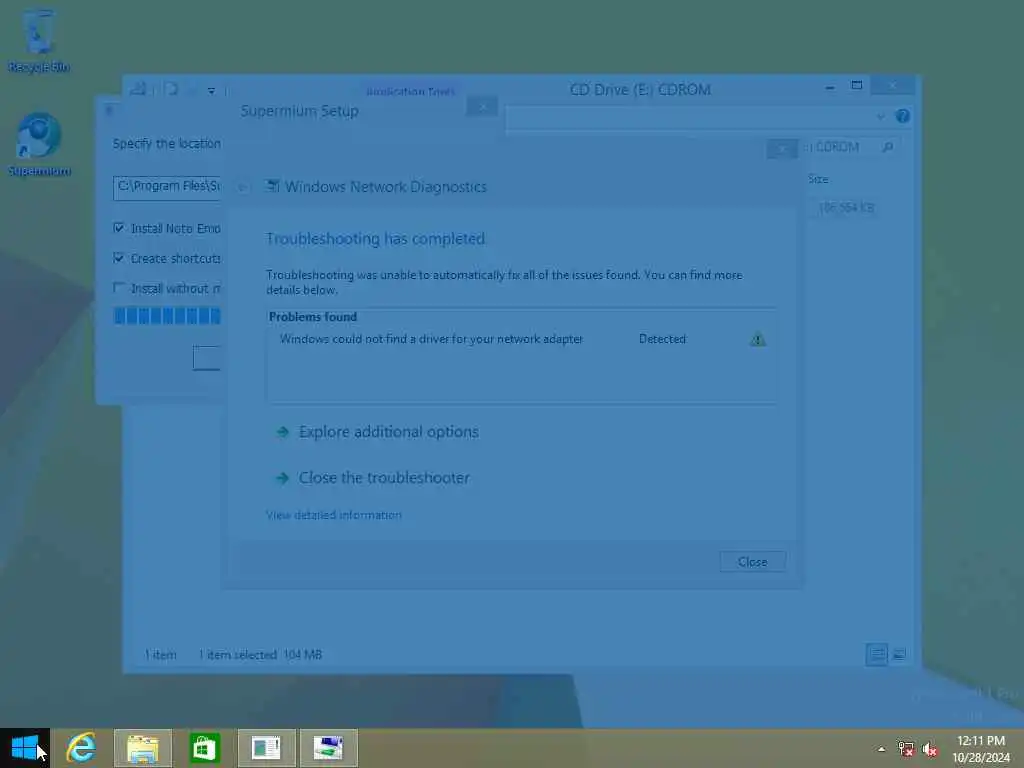Open View detailed information link
This screenshot has height=768, width=1024.
point(334,515)
